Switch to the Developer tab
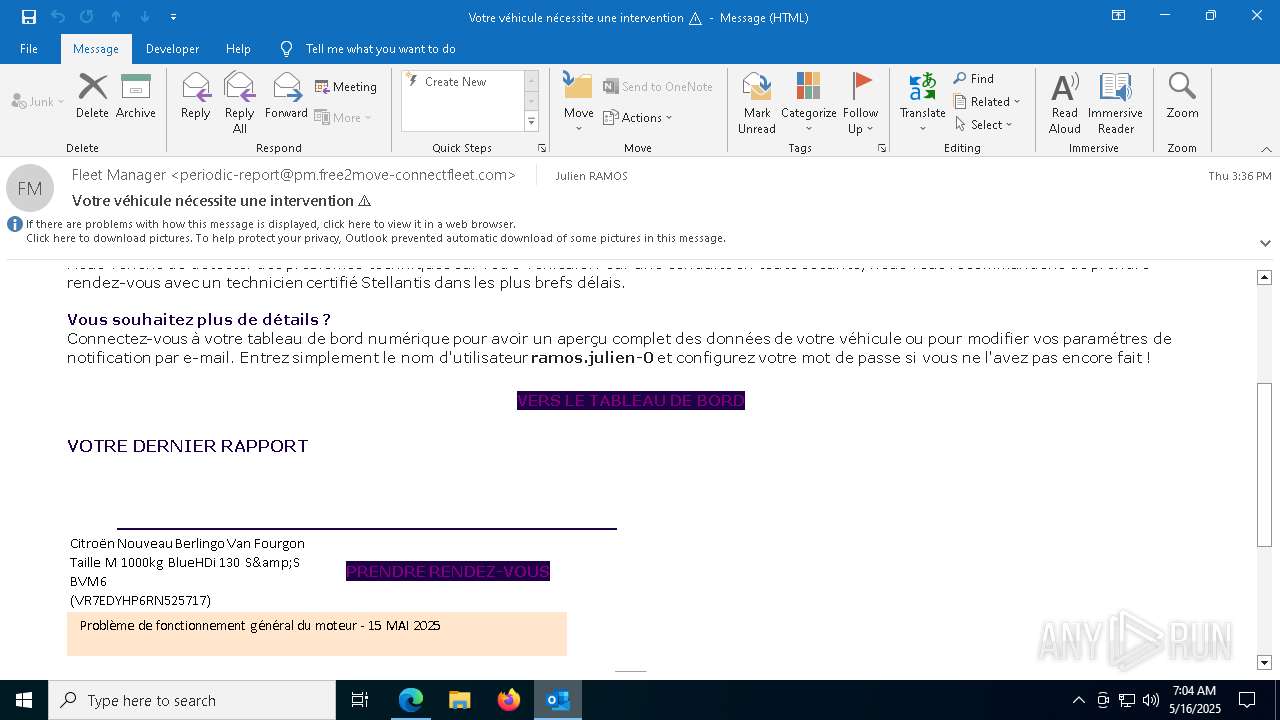1280x720 pixels. point(172,49)
